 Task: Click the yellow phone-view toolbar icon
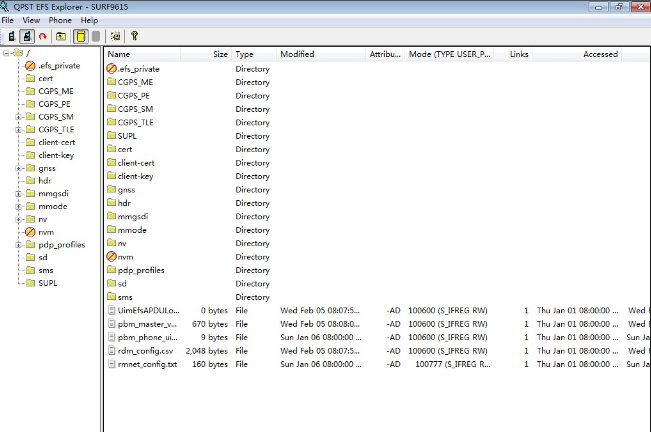pyautogui.click(x=80, y=36)
